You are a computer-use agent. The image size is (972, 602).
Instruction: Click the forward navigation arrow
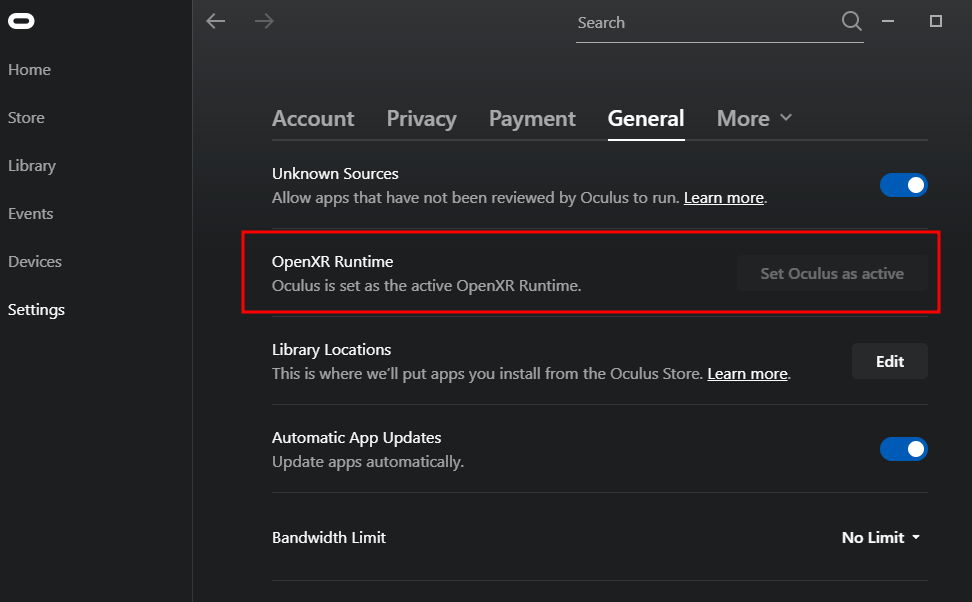pyautogui.click(x=263, y=20)
